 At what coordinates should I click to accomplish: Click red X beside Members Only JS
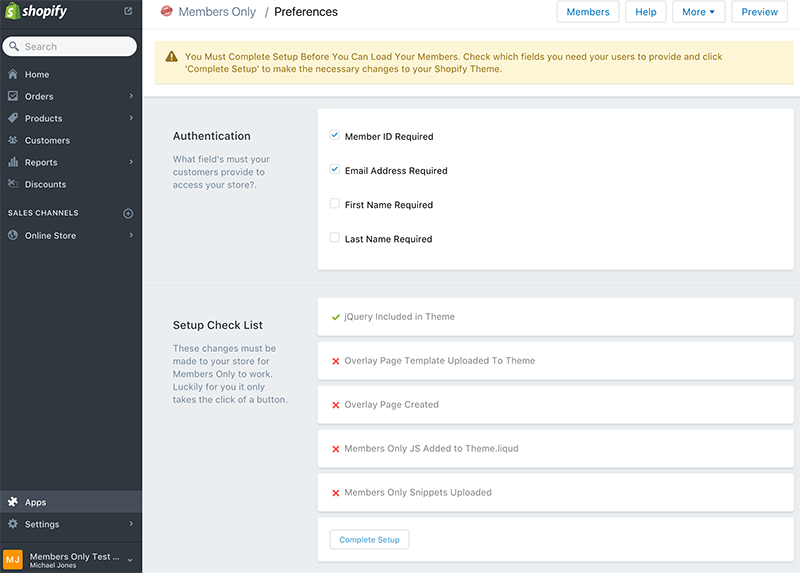(336, 449)
